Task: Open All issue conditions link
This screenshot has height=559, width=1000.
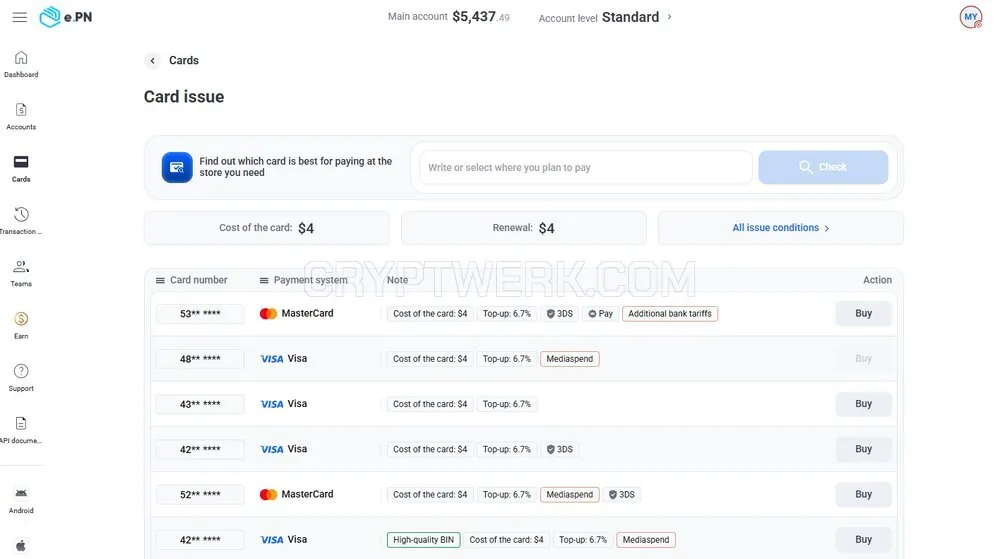Action: (x=781, y=228)
